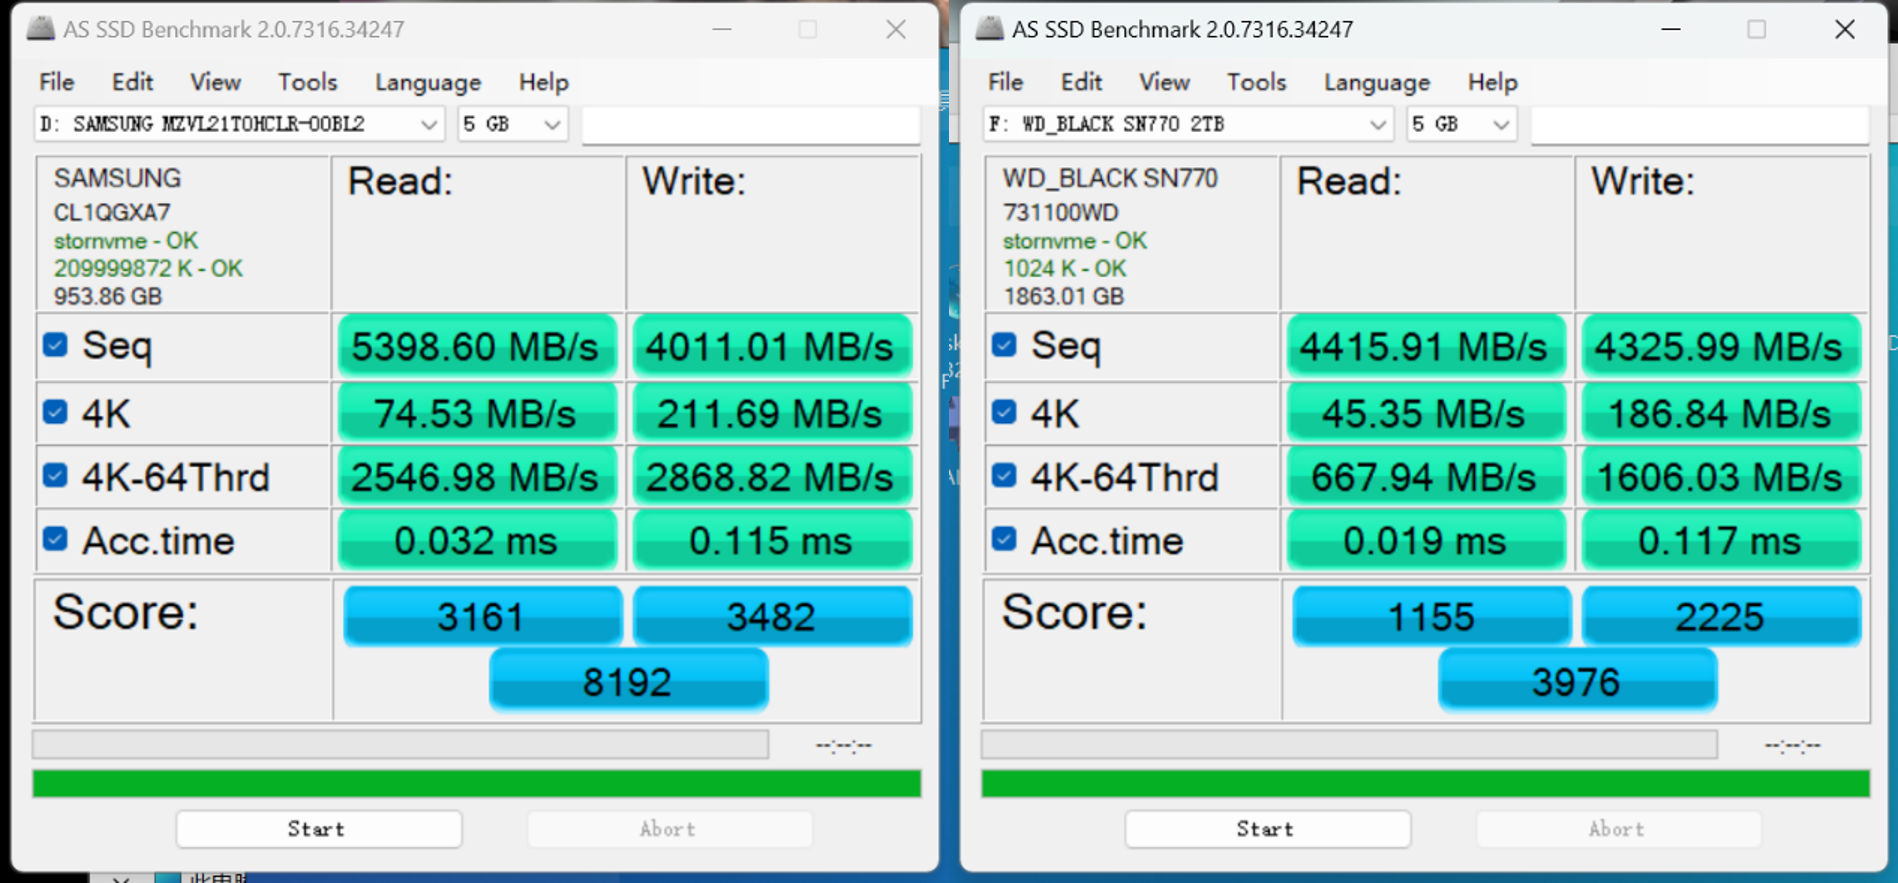Click Seq read result 5398.60 MB/s
This screenshot has width=1898, height=883.
click(x=476, y=346)
